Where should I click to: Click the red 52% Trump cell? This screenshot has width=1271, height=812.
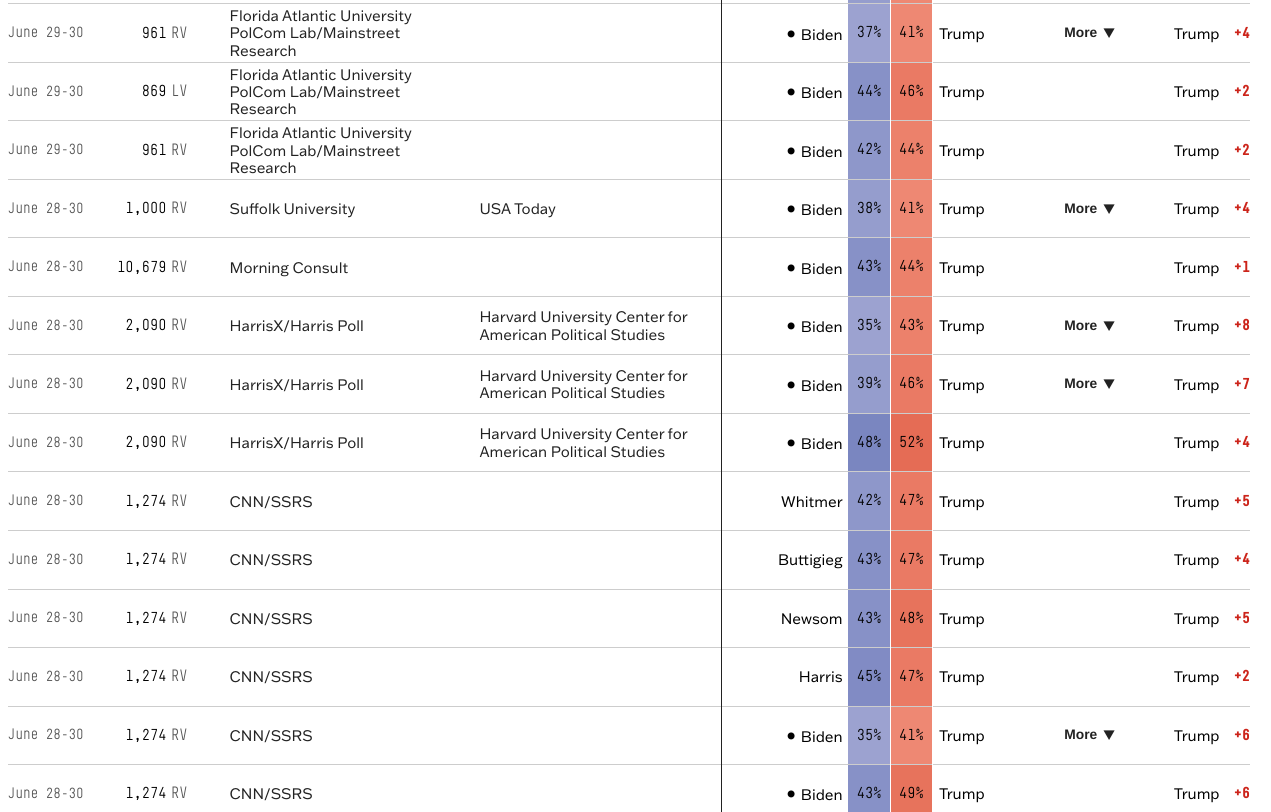pyautogui.click(x=911, y=442)
